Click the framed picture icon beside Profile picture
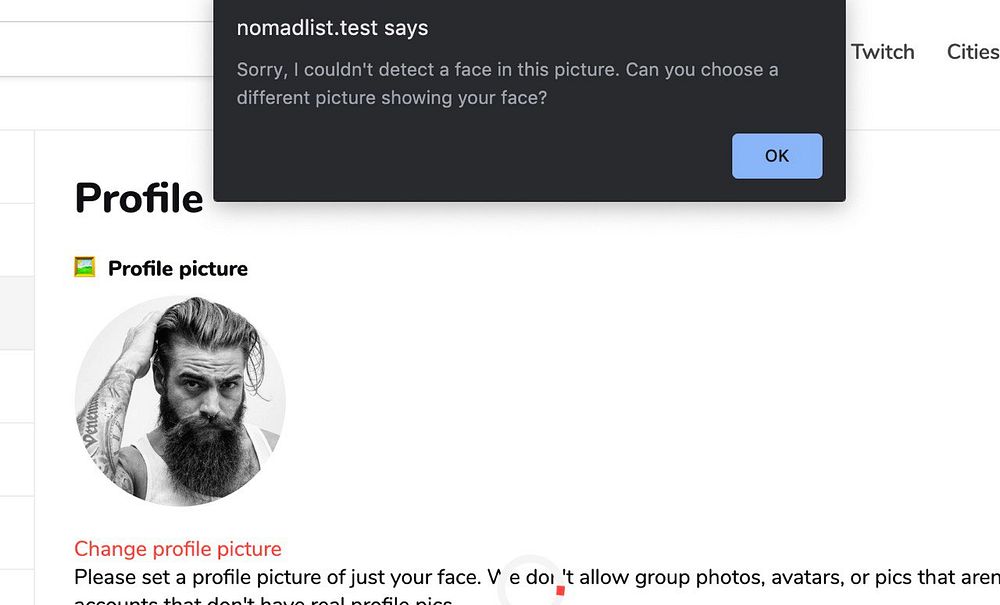Image resolution: width=1000 pixels, height=605 pixels. click(x=85, y=267)
